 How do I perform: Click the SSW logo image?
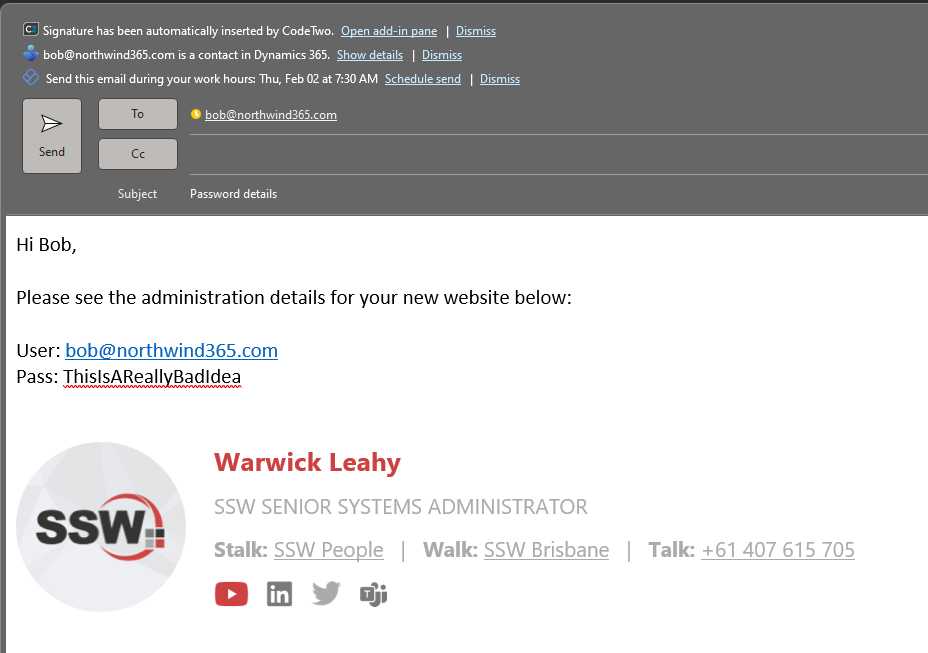(x=101, y=526)
